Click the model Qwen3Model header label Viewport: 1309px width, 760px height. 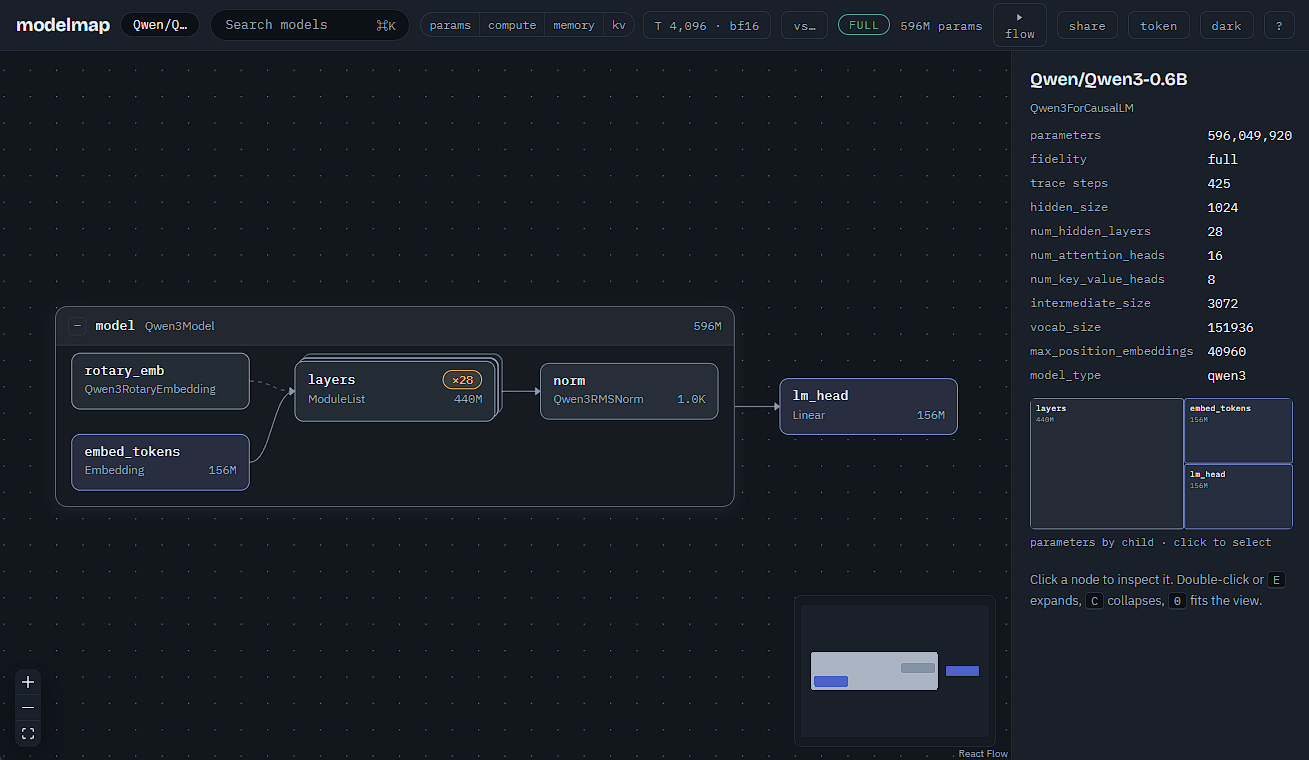coord(155,326)
